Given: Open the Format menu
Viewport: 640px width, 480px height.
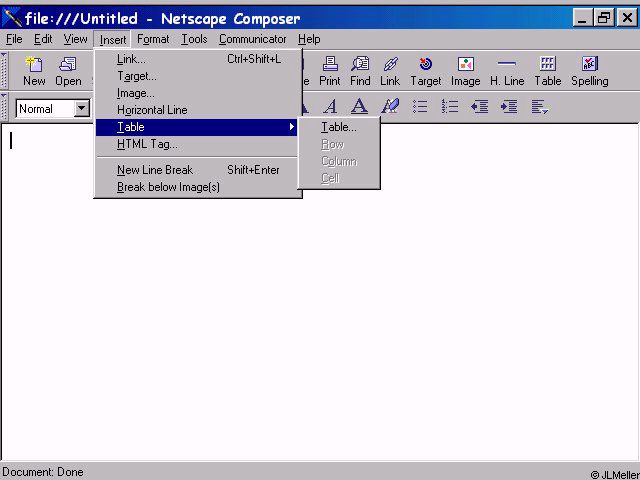Looking at the screenshot, I should pyautogui.click(x=153, y=39).
